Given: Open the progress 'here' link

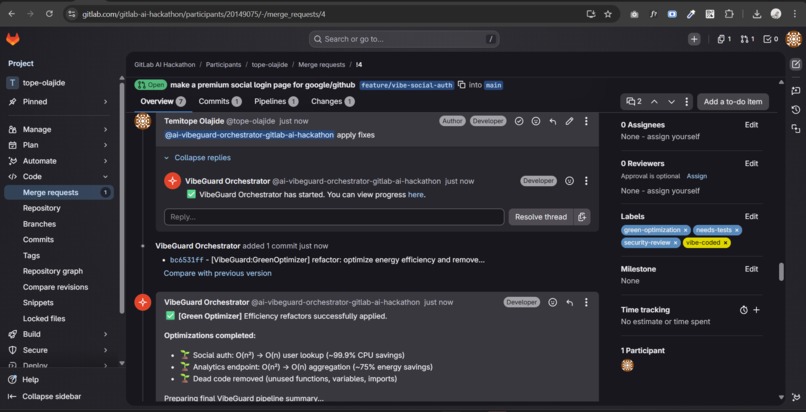Looking at the screenshot, I should (x=415, y=195).
